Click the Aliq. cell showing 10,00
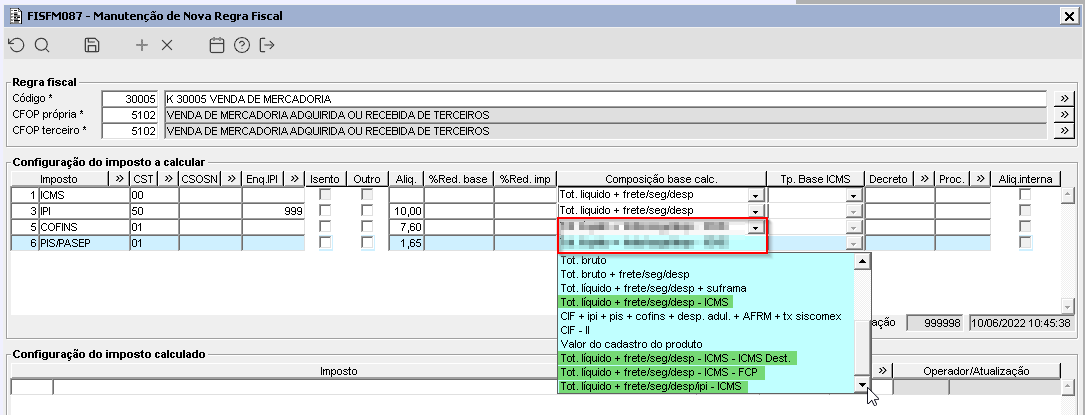The width and height of the screenshot is (1085, 415). (406, 211)
